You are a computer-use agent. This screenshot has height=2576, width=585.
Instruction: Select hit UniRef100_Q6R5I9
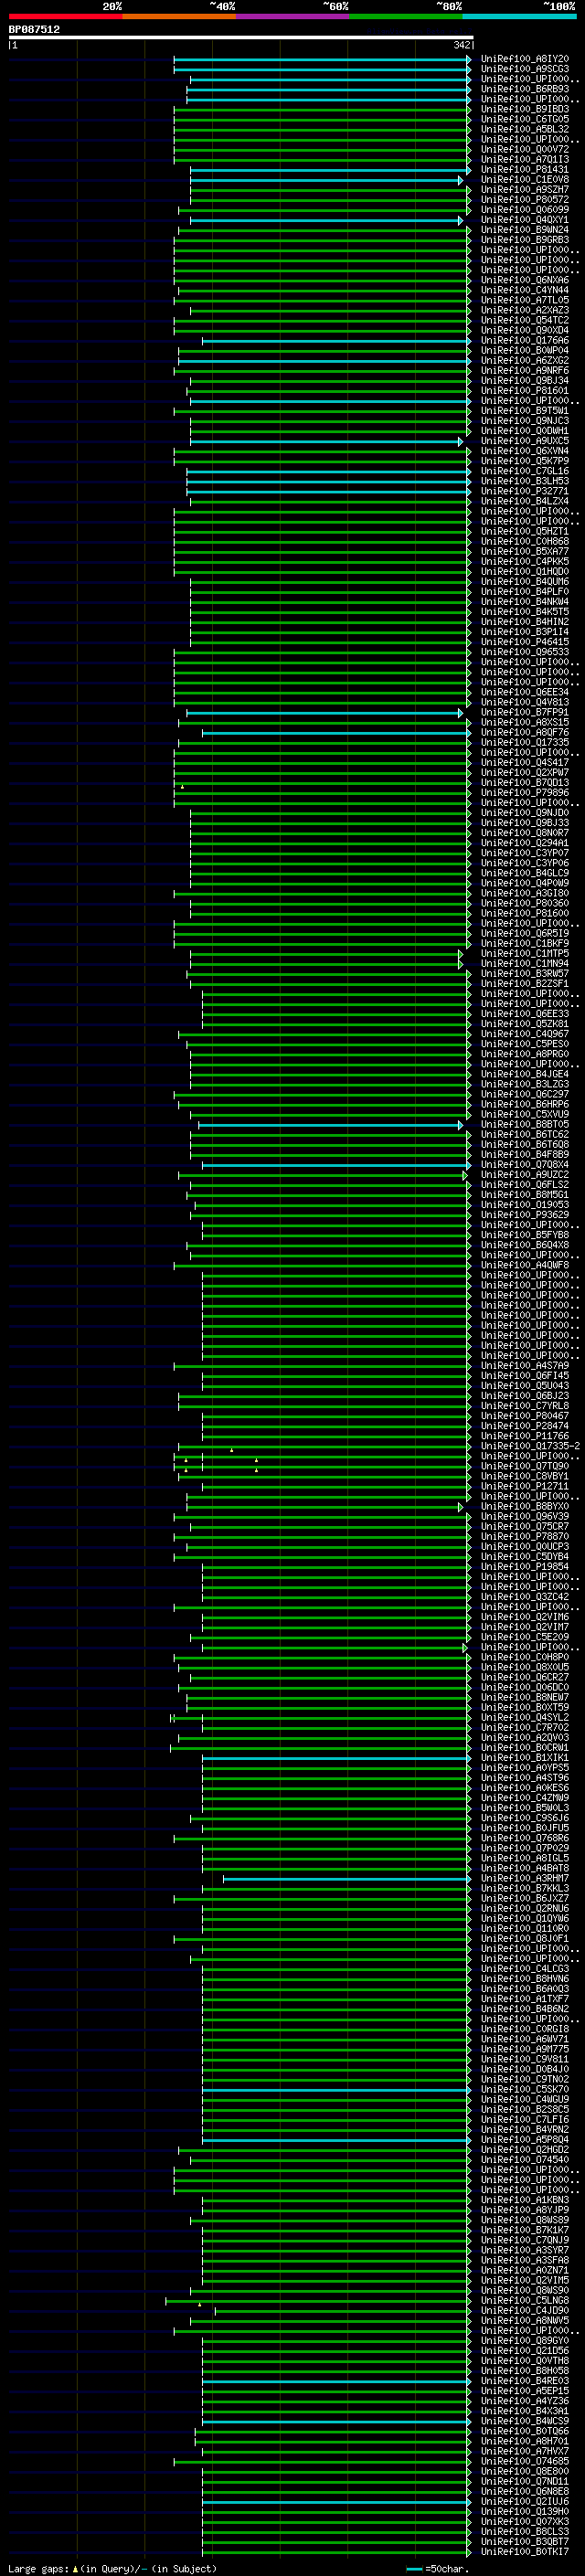(x=525, y=933)
